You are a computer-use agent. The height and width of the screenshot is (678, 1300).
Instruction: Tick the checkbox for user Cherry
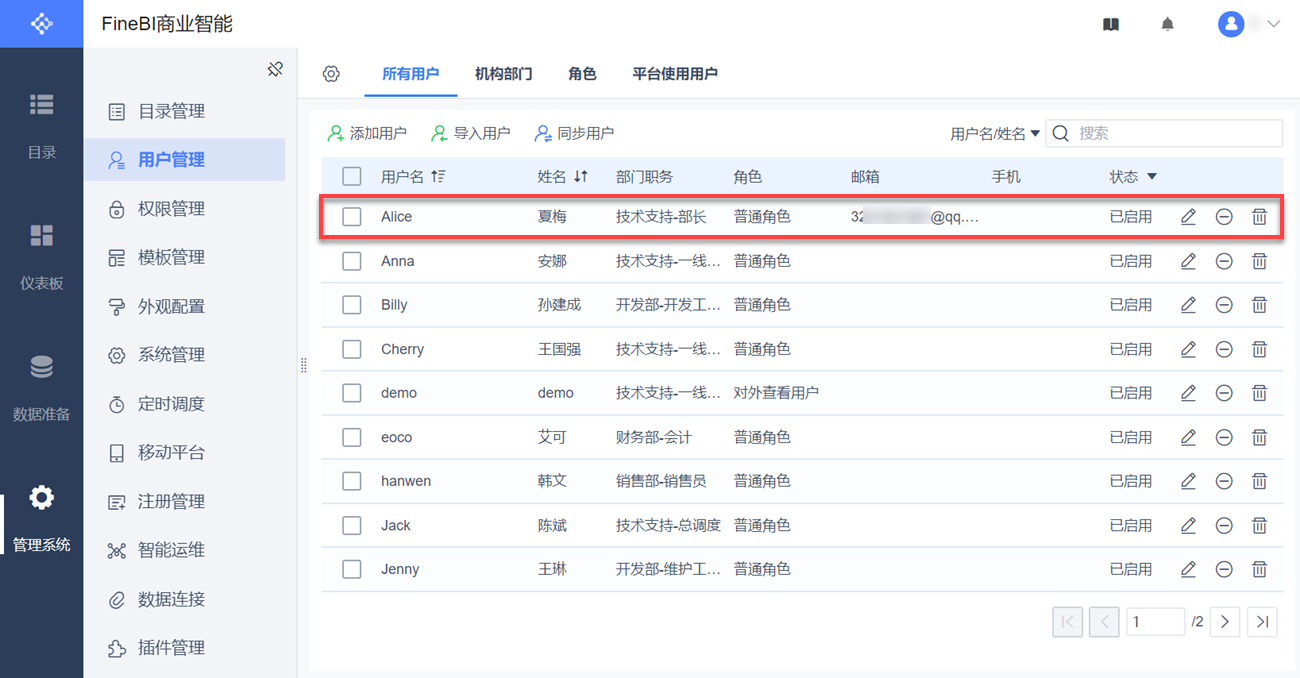352,349
